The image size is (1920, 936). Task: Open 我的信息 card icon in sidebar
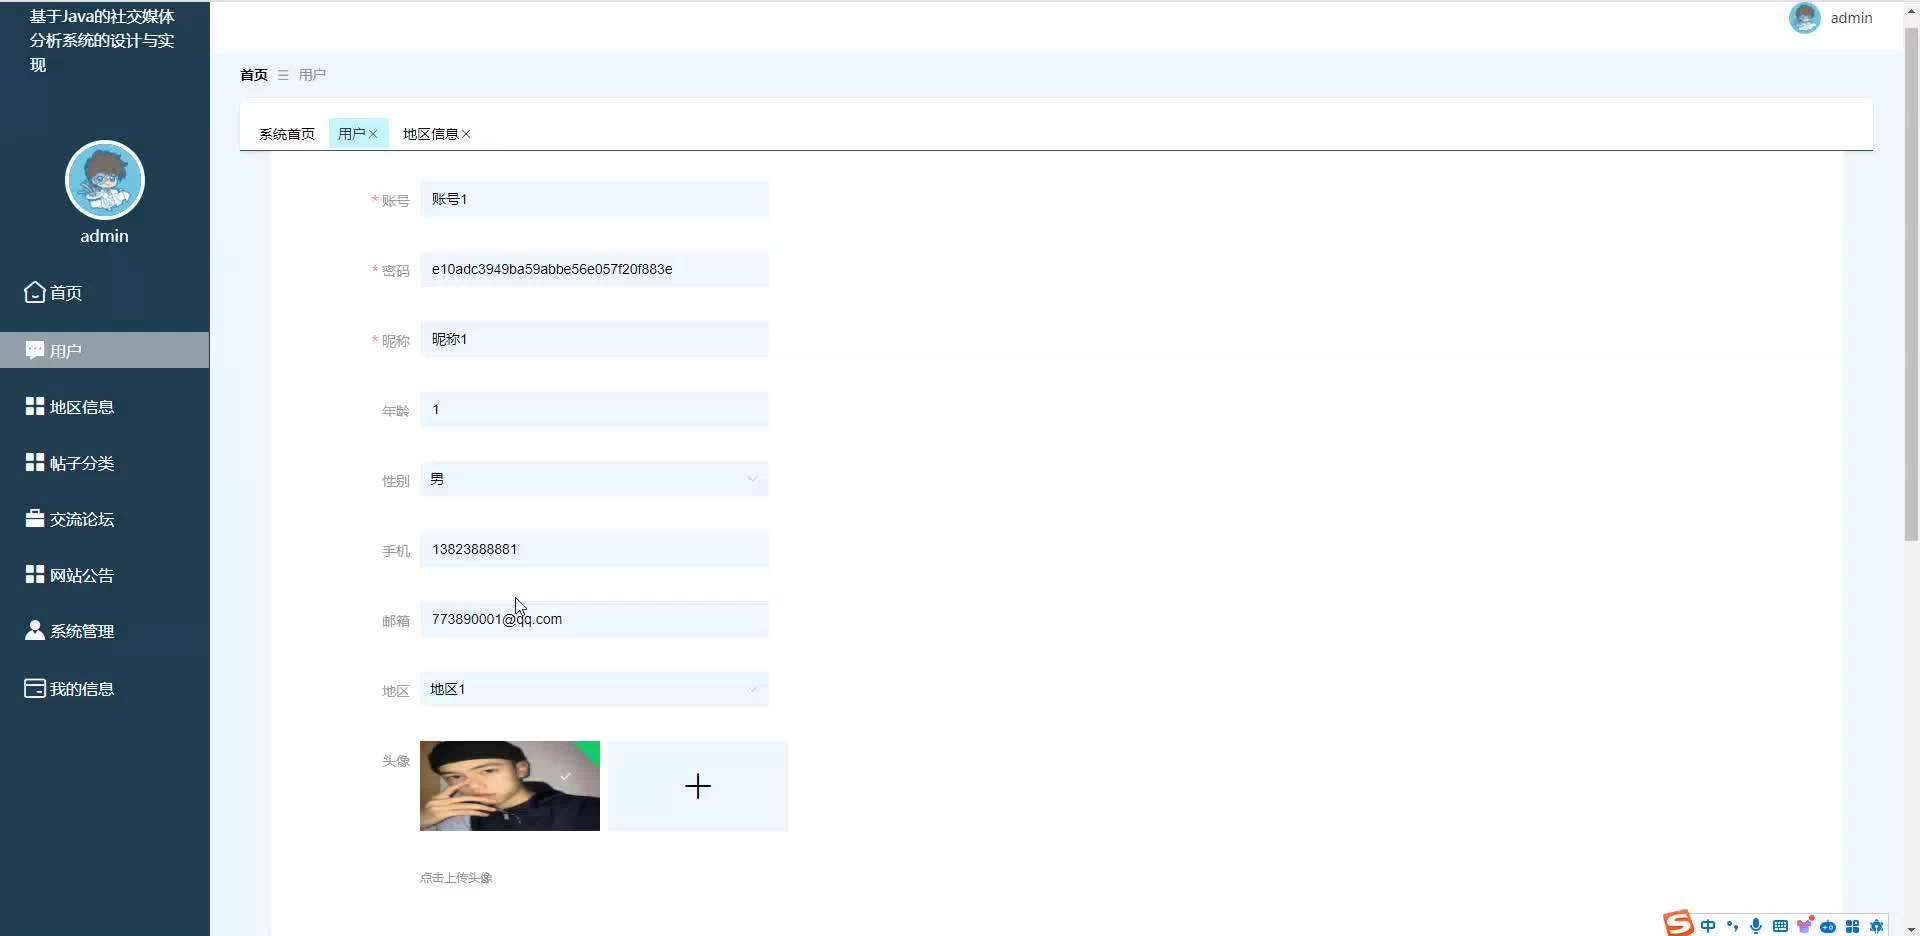(35, 688)
